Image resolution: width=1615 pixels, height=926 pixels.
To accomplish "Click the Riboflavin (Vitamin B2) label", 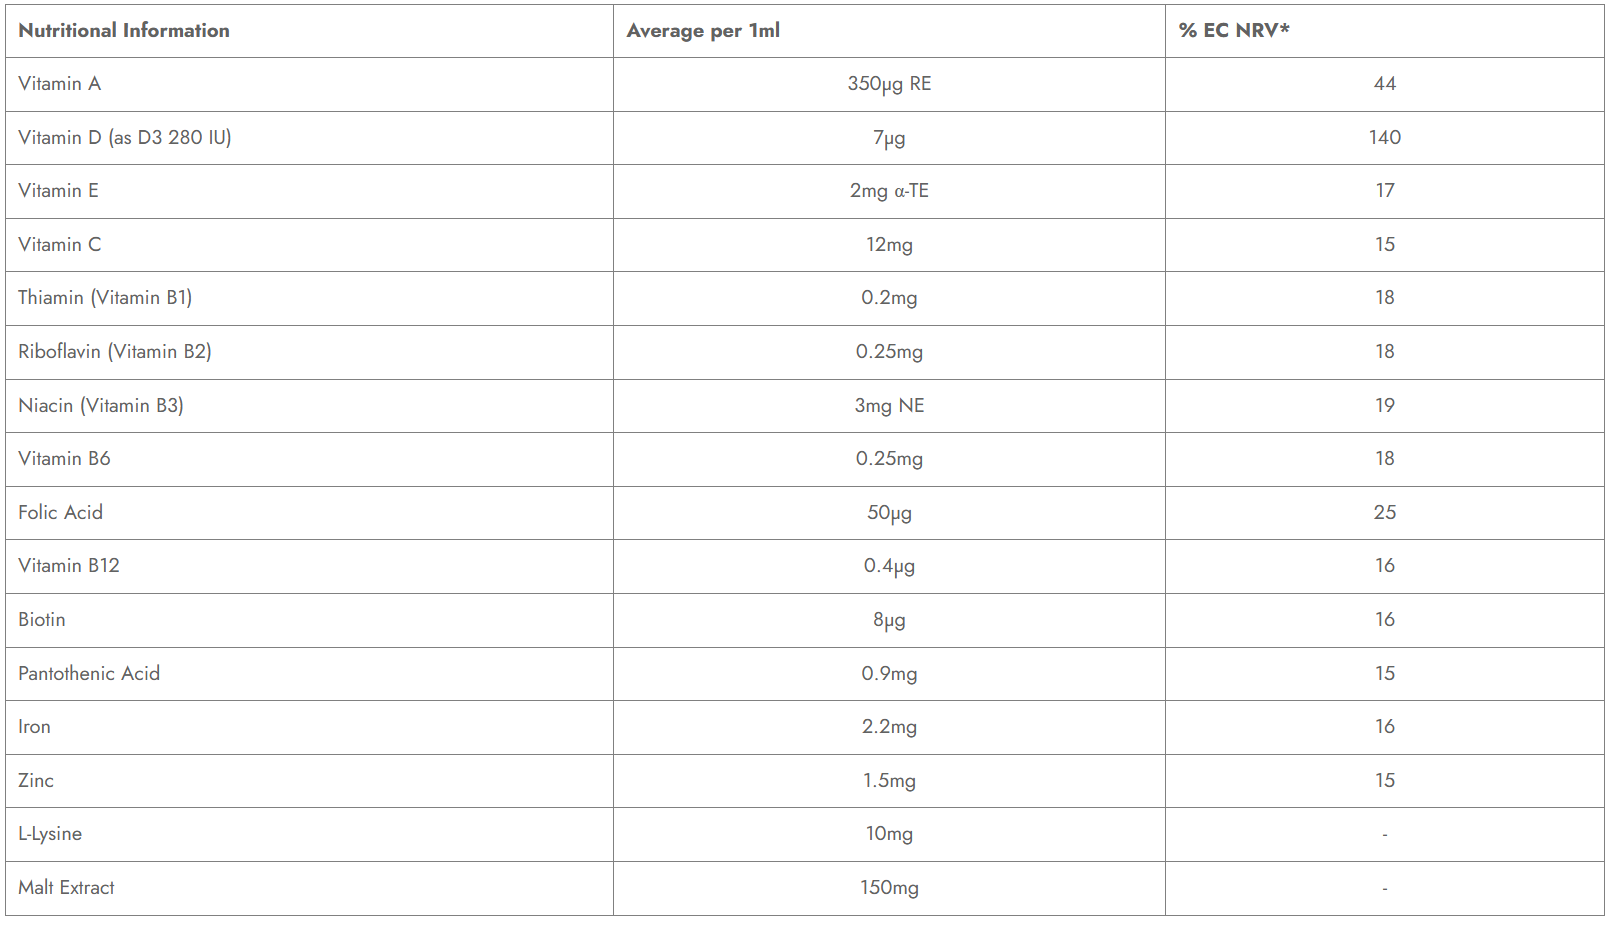I will 115,352.
